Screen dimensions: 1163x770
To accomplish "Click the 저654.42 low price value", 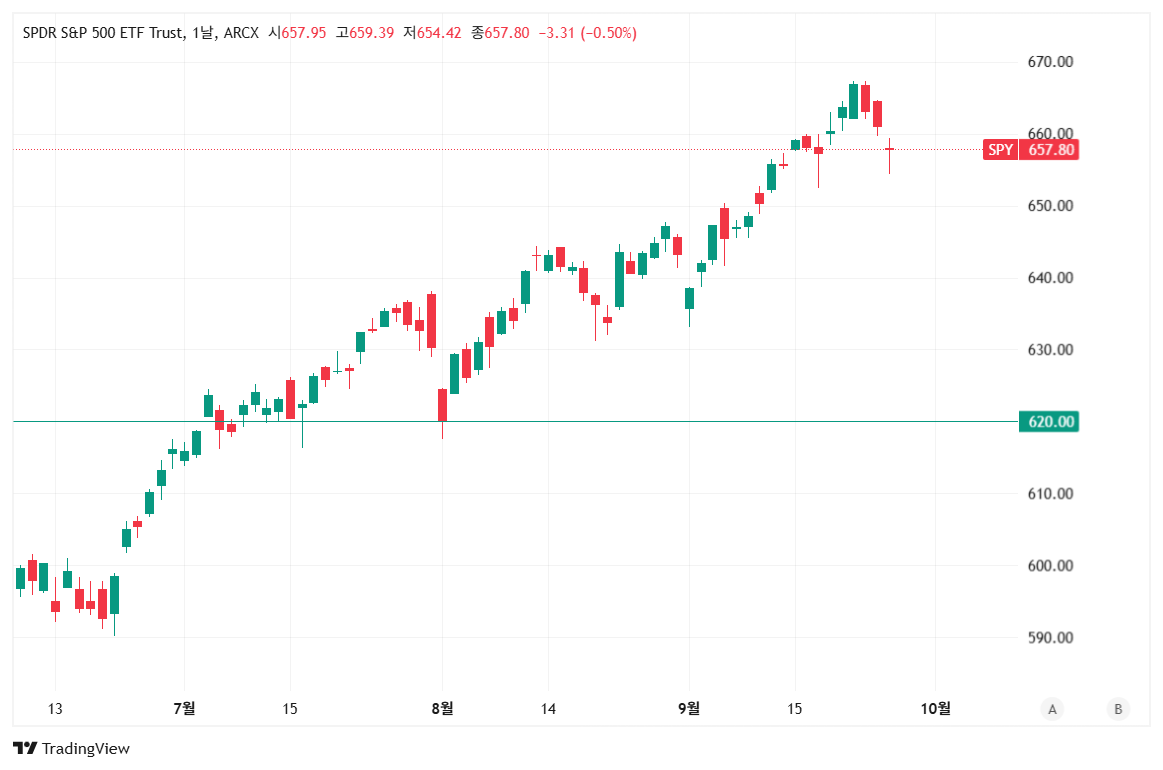I will 433,33.
